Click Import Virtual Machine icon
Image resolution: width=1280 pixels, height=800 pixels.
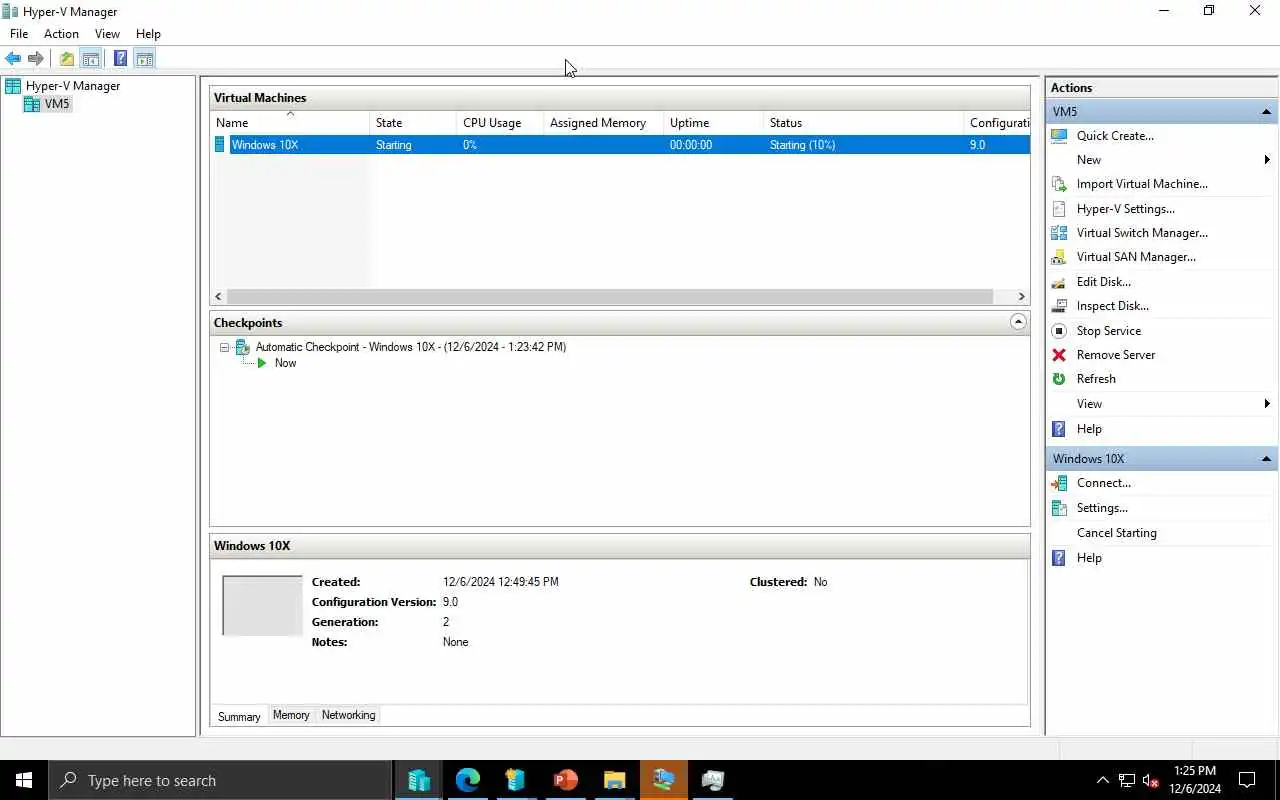1059,184
